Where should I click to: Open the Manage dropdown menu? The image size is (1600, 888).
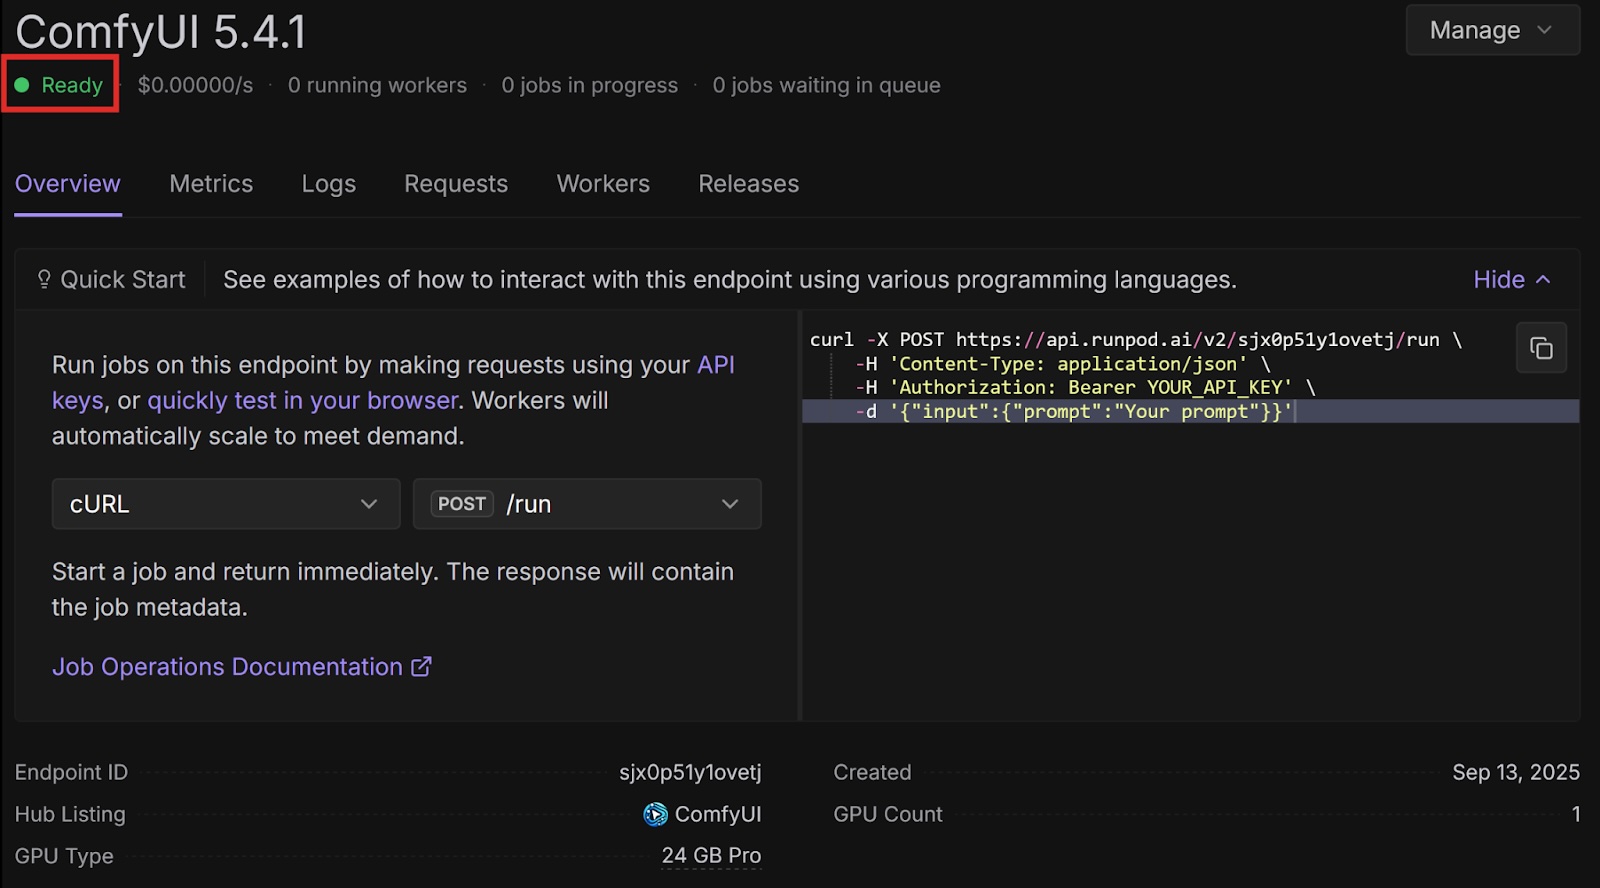[x=1492, y=30]
